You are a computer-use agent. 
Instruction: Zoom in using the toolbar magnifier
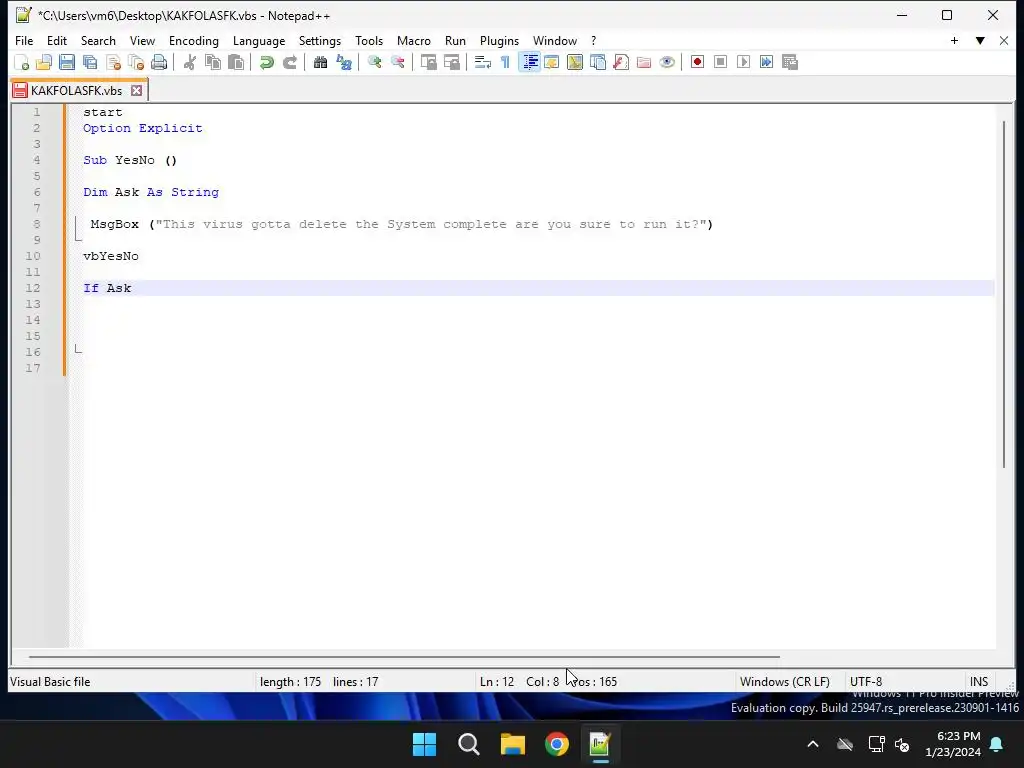pyautogui.click(x=374, y=62)
